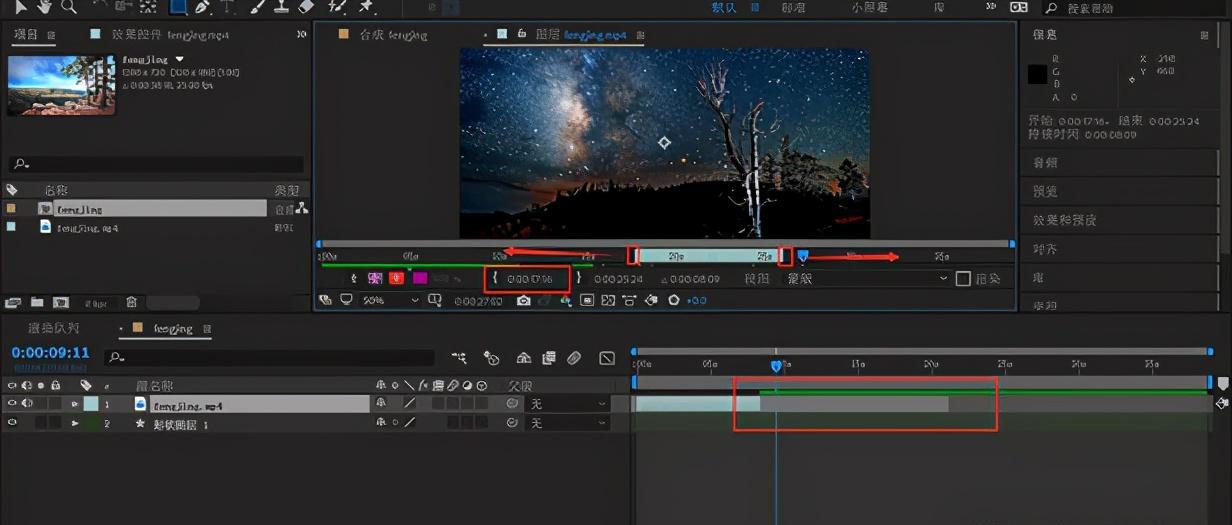Select the active Rectangle shape tool
The image size is (1232, 525).
pos(177,7)
